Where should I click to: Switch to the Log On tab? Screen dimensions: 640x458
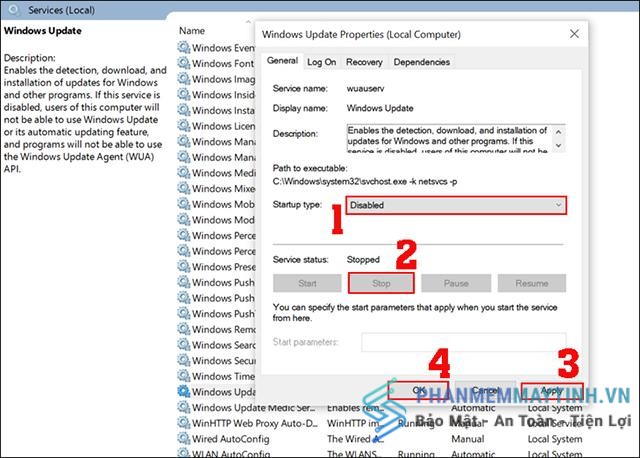pyautogui.click(x=321, y=62)
